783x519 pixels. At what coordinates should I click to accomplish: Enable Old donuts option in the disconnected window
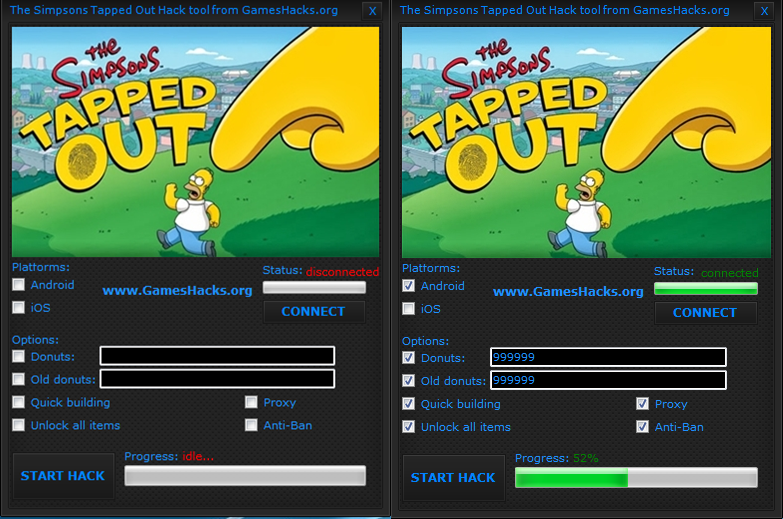pos(18,379)
